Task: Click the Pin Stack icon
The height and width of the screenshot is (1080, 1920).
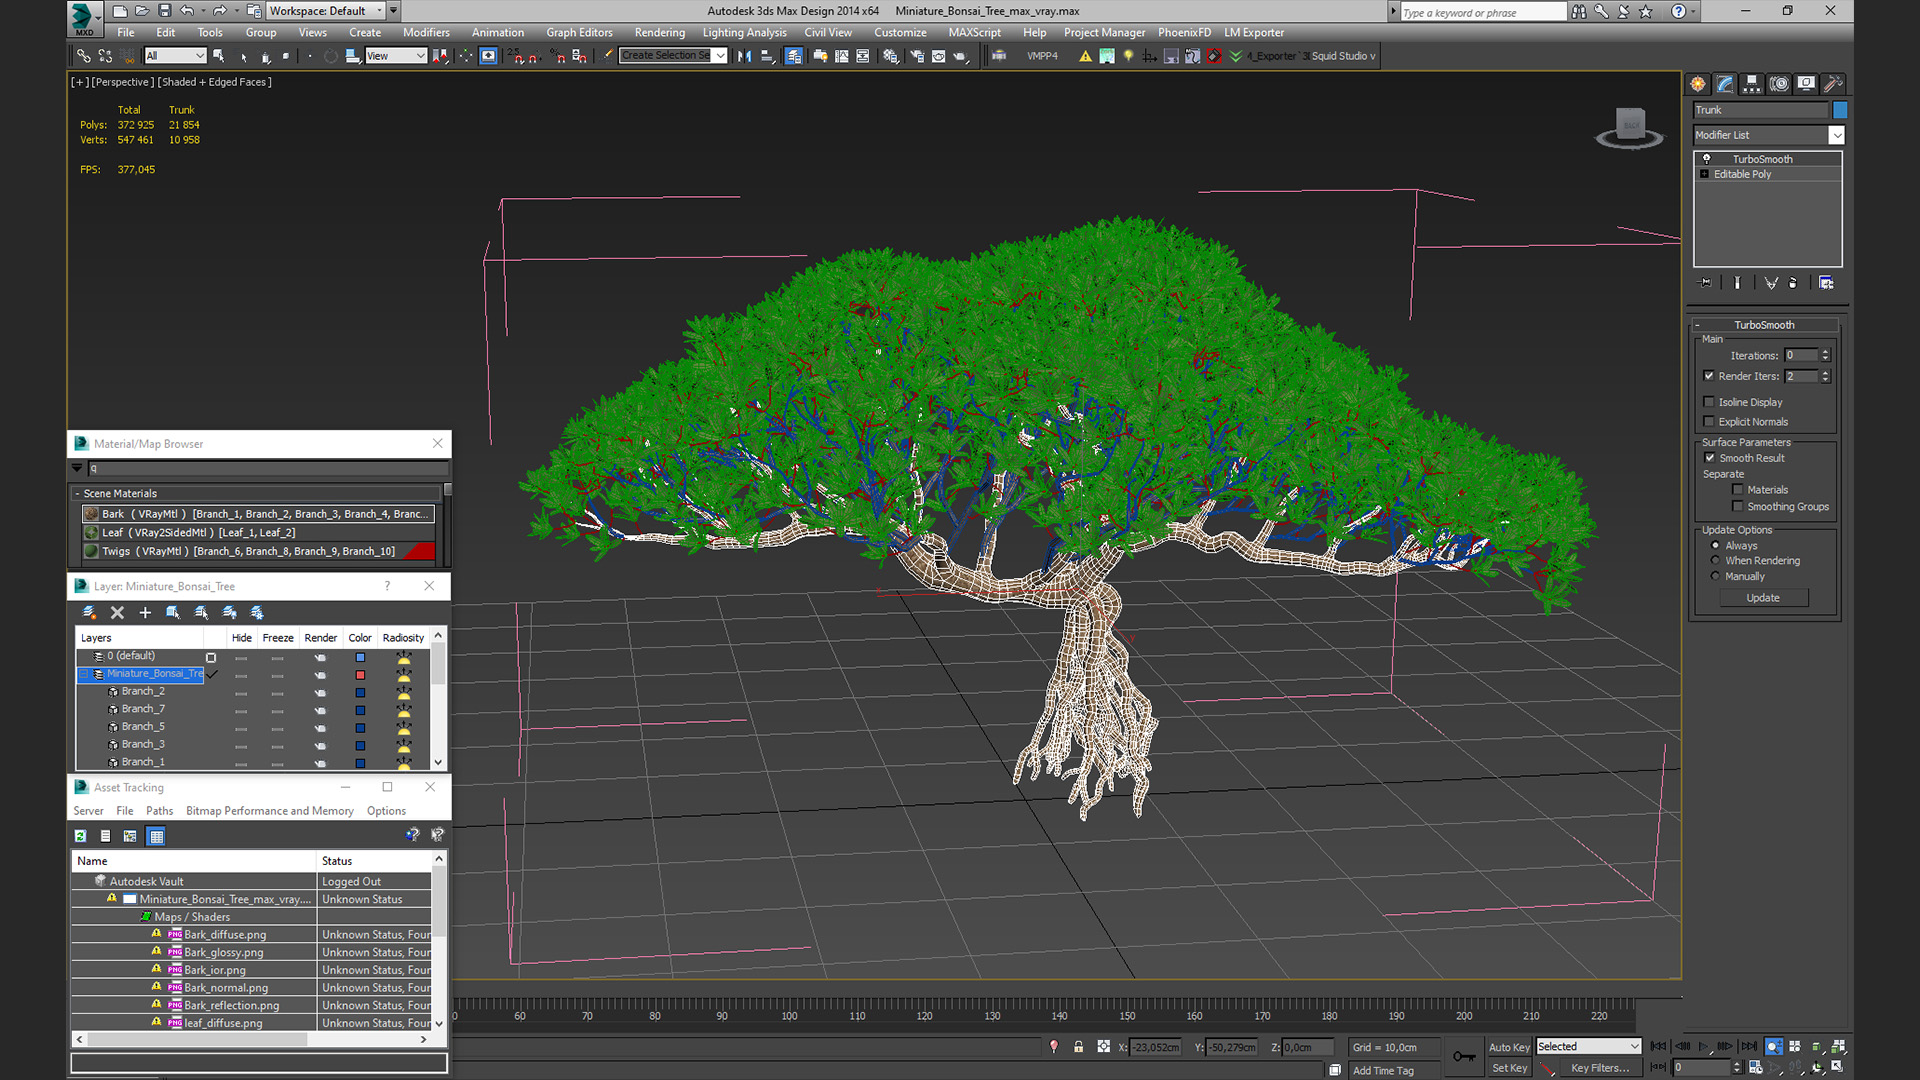Action: [x=1706, y=283]
